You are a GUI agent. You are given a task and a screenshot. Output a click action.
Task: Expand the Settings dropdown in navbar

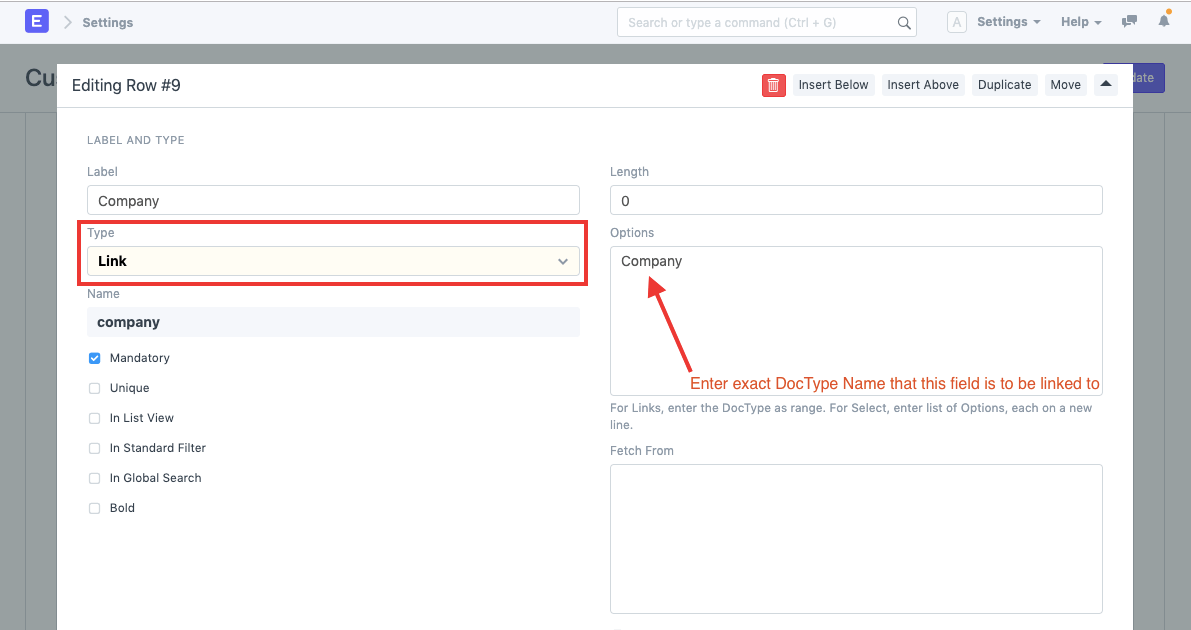[1008, 22]
